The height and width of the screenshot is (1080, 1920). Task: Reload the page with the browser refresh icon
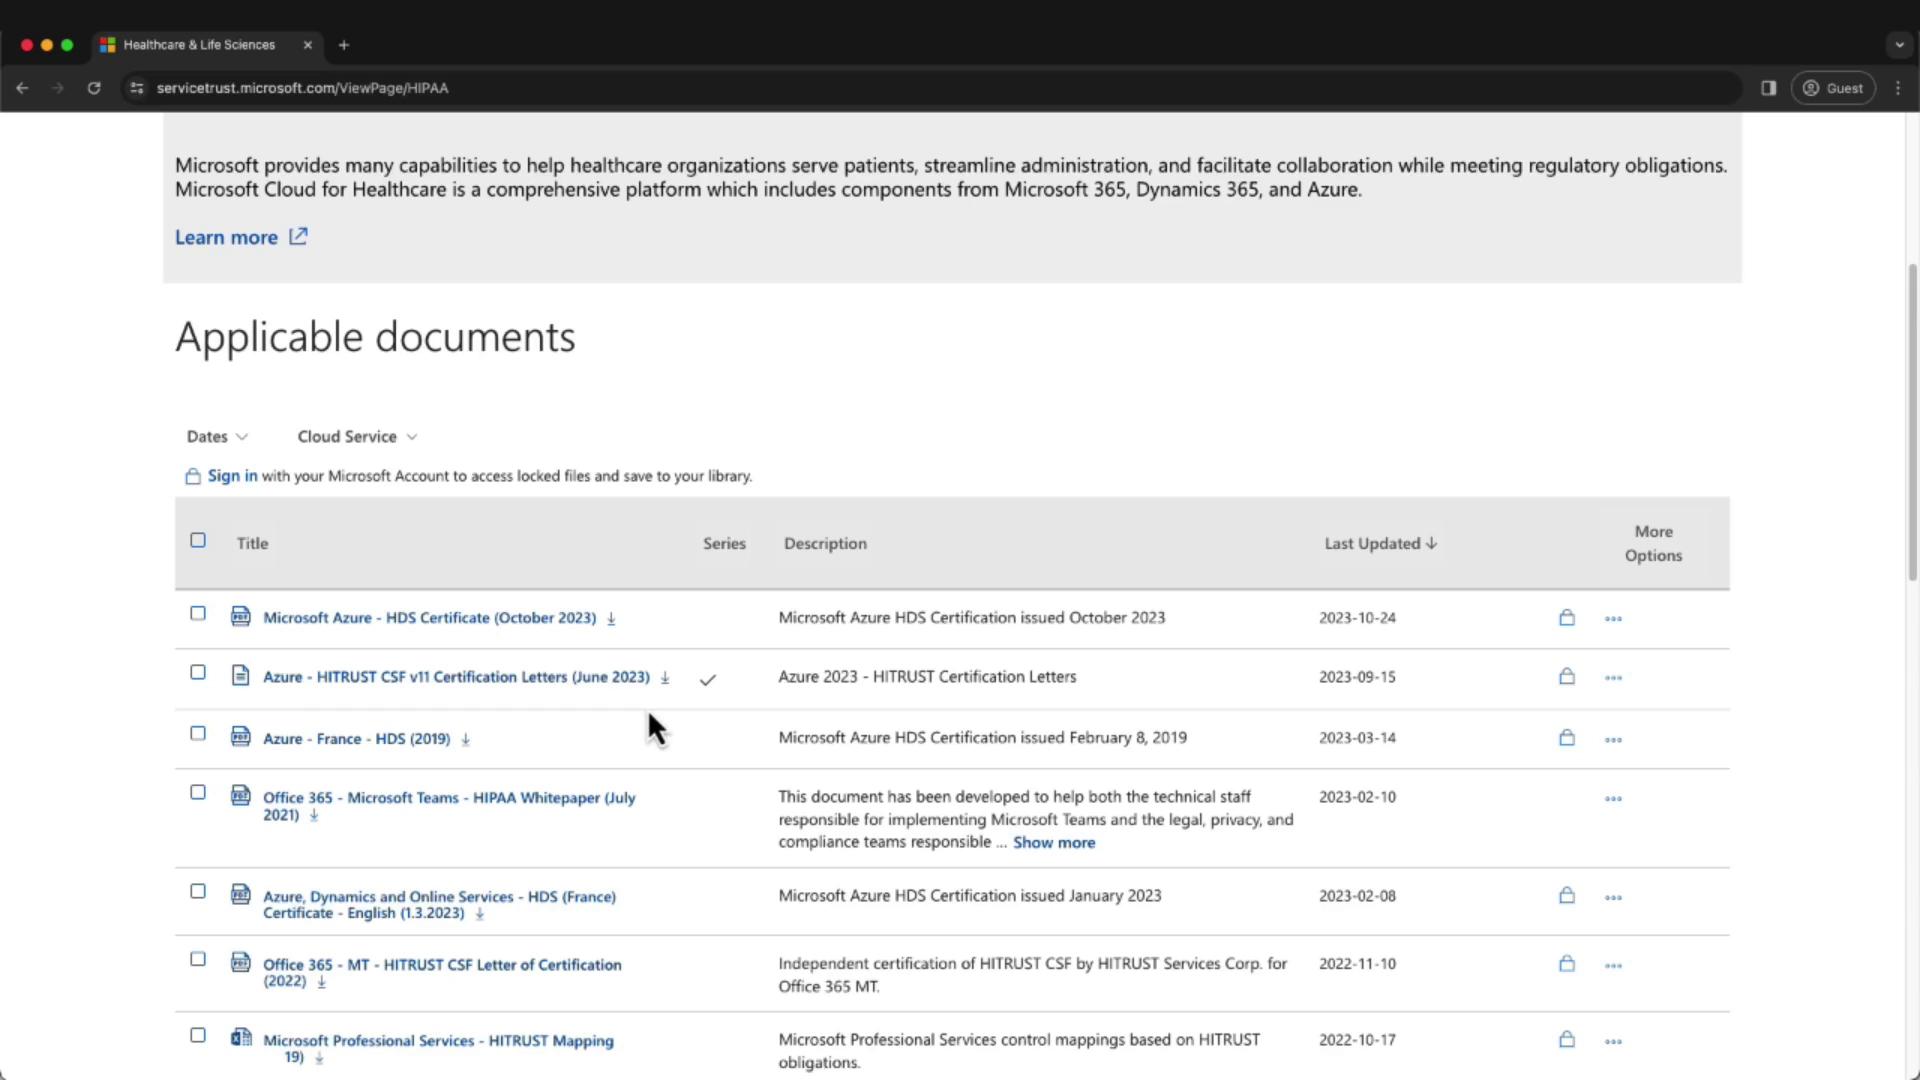pos(94,88)
